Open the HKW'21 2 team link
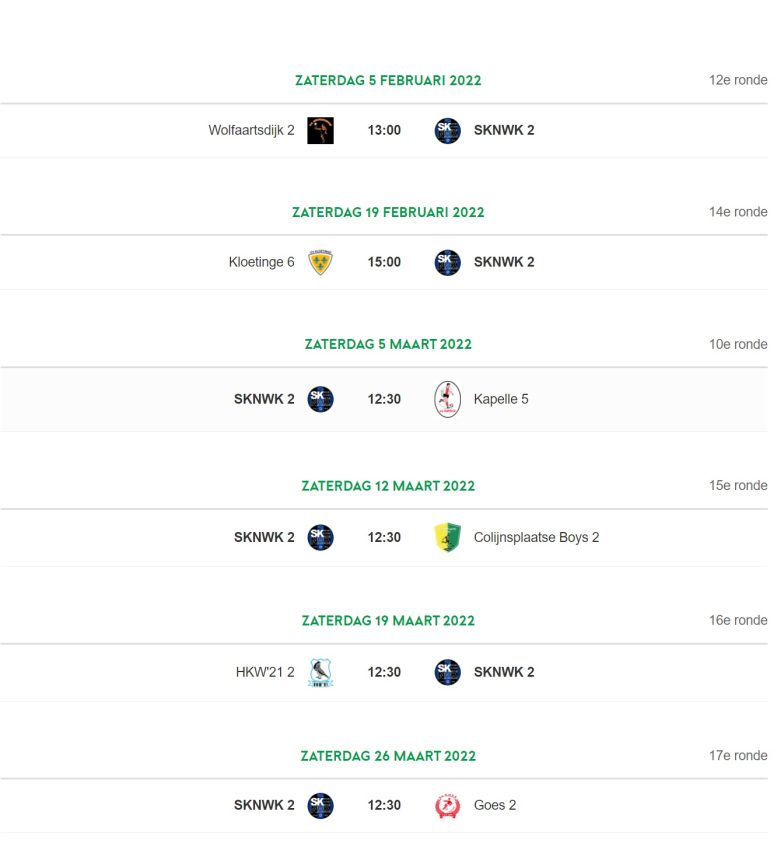 [265, 673]
